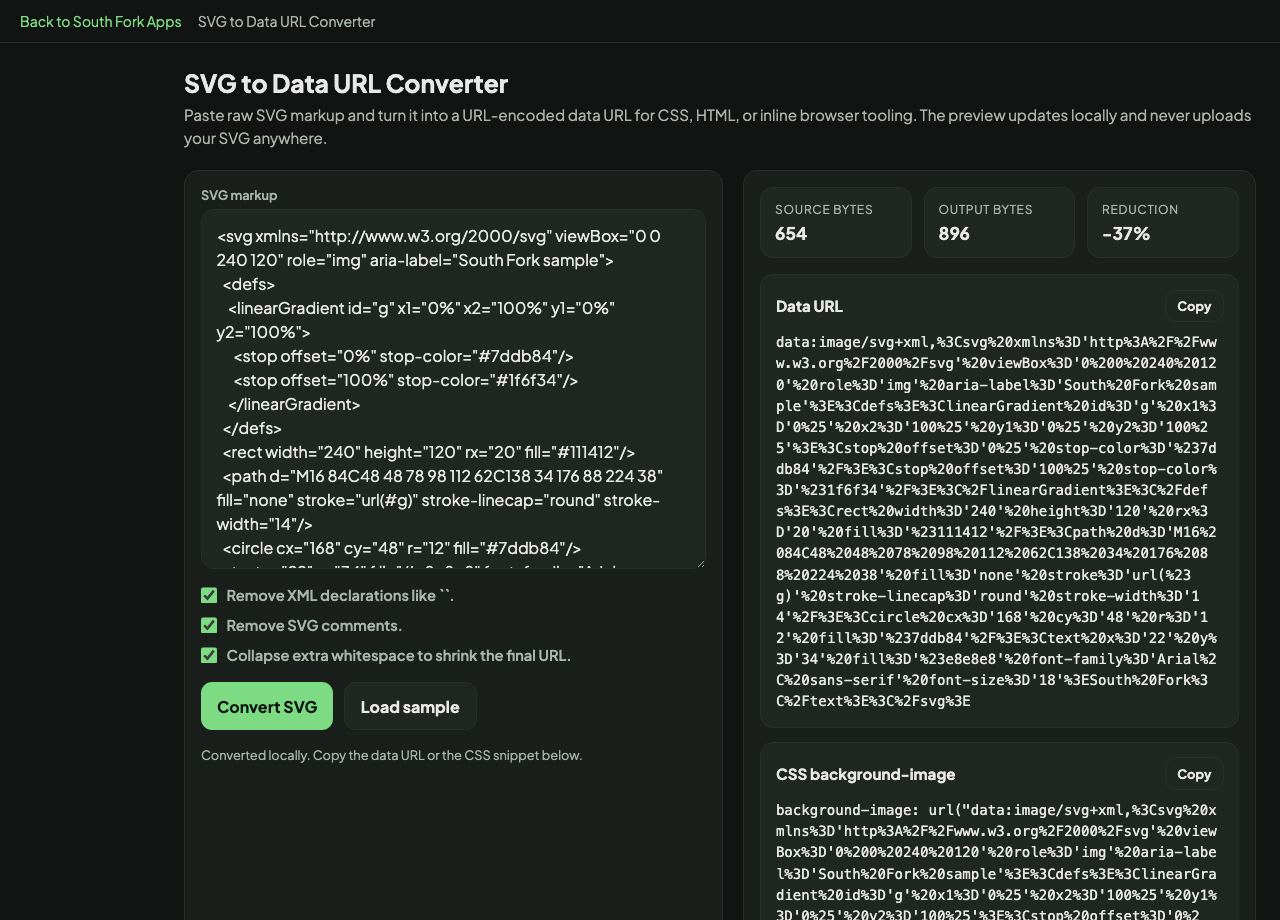Image resolution: width=1280 pixels, height=920 pixels.
Task: Click the Output Bytes 896 stat card
Action: point(999,222)
